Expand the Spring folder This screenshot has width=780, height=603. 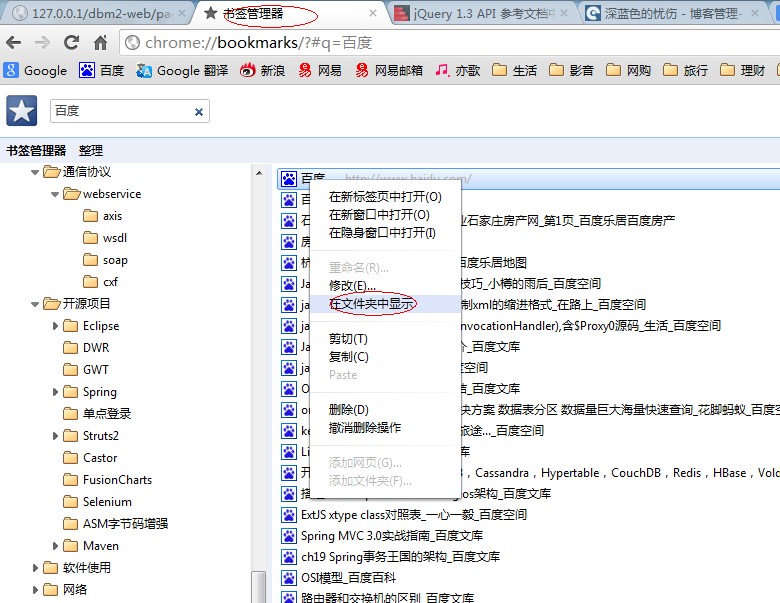point(55,392)
